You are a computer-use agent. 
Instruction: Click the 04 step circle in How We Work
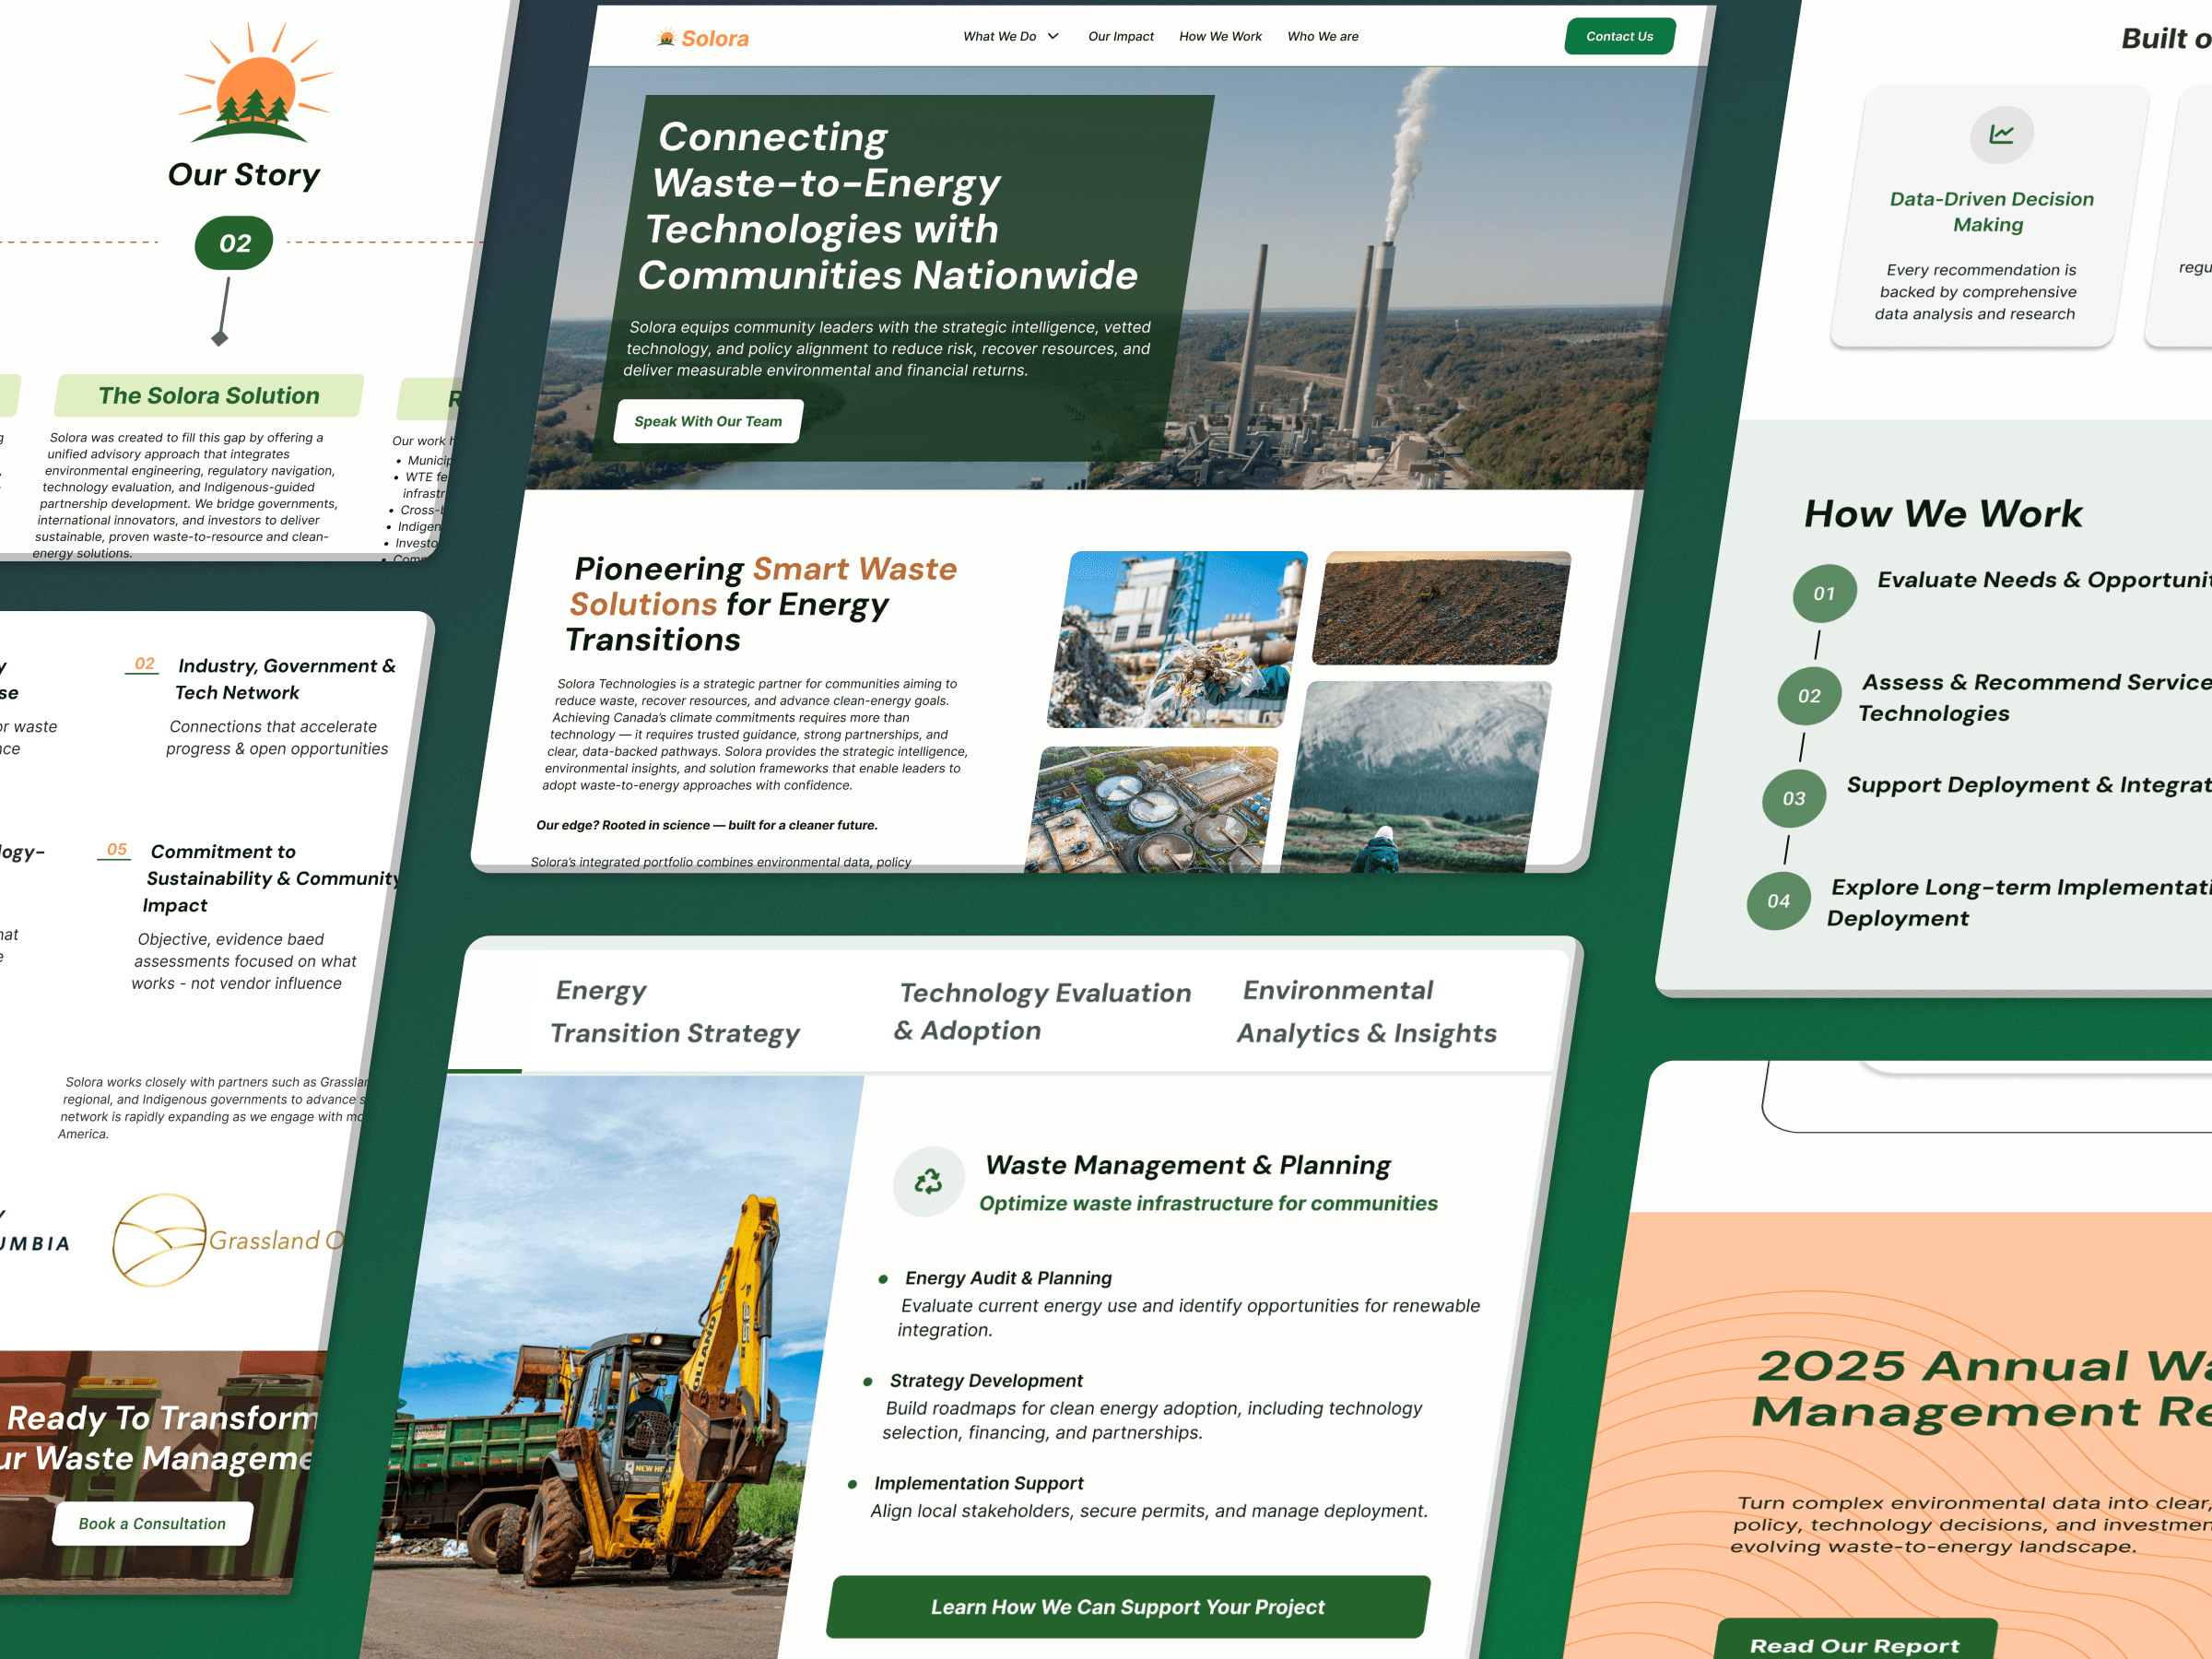pos(1778,901)
